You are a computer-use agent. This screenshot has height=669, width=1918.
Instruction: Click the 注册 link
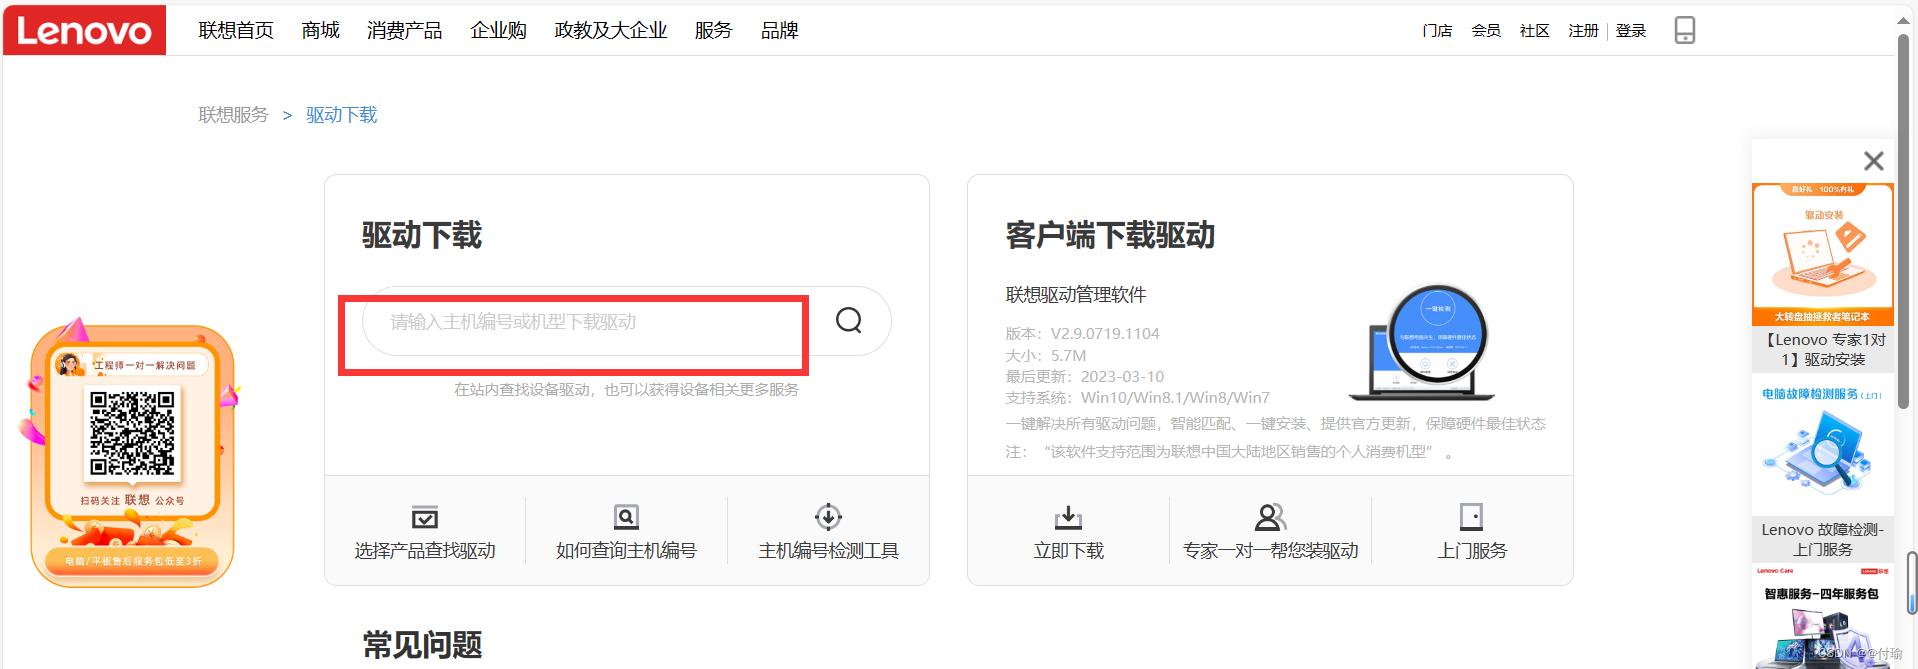(x=1583, y=31)
